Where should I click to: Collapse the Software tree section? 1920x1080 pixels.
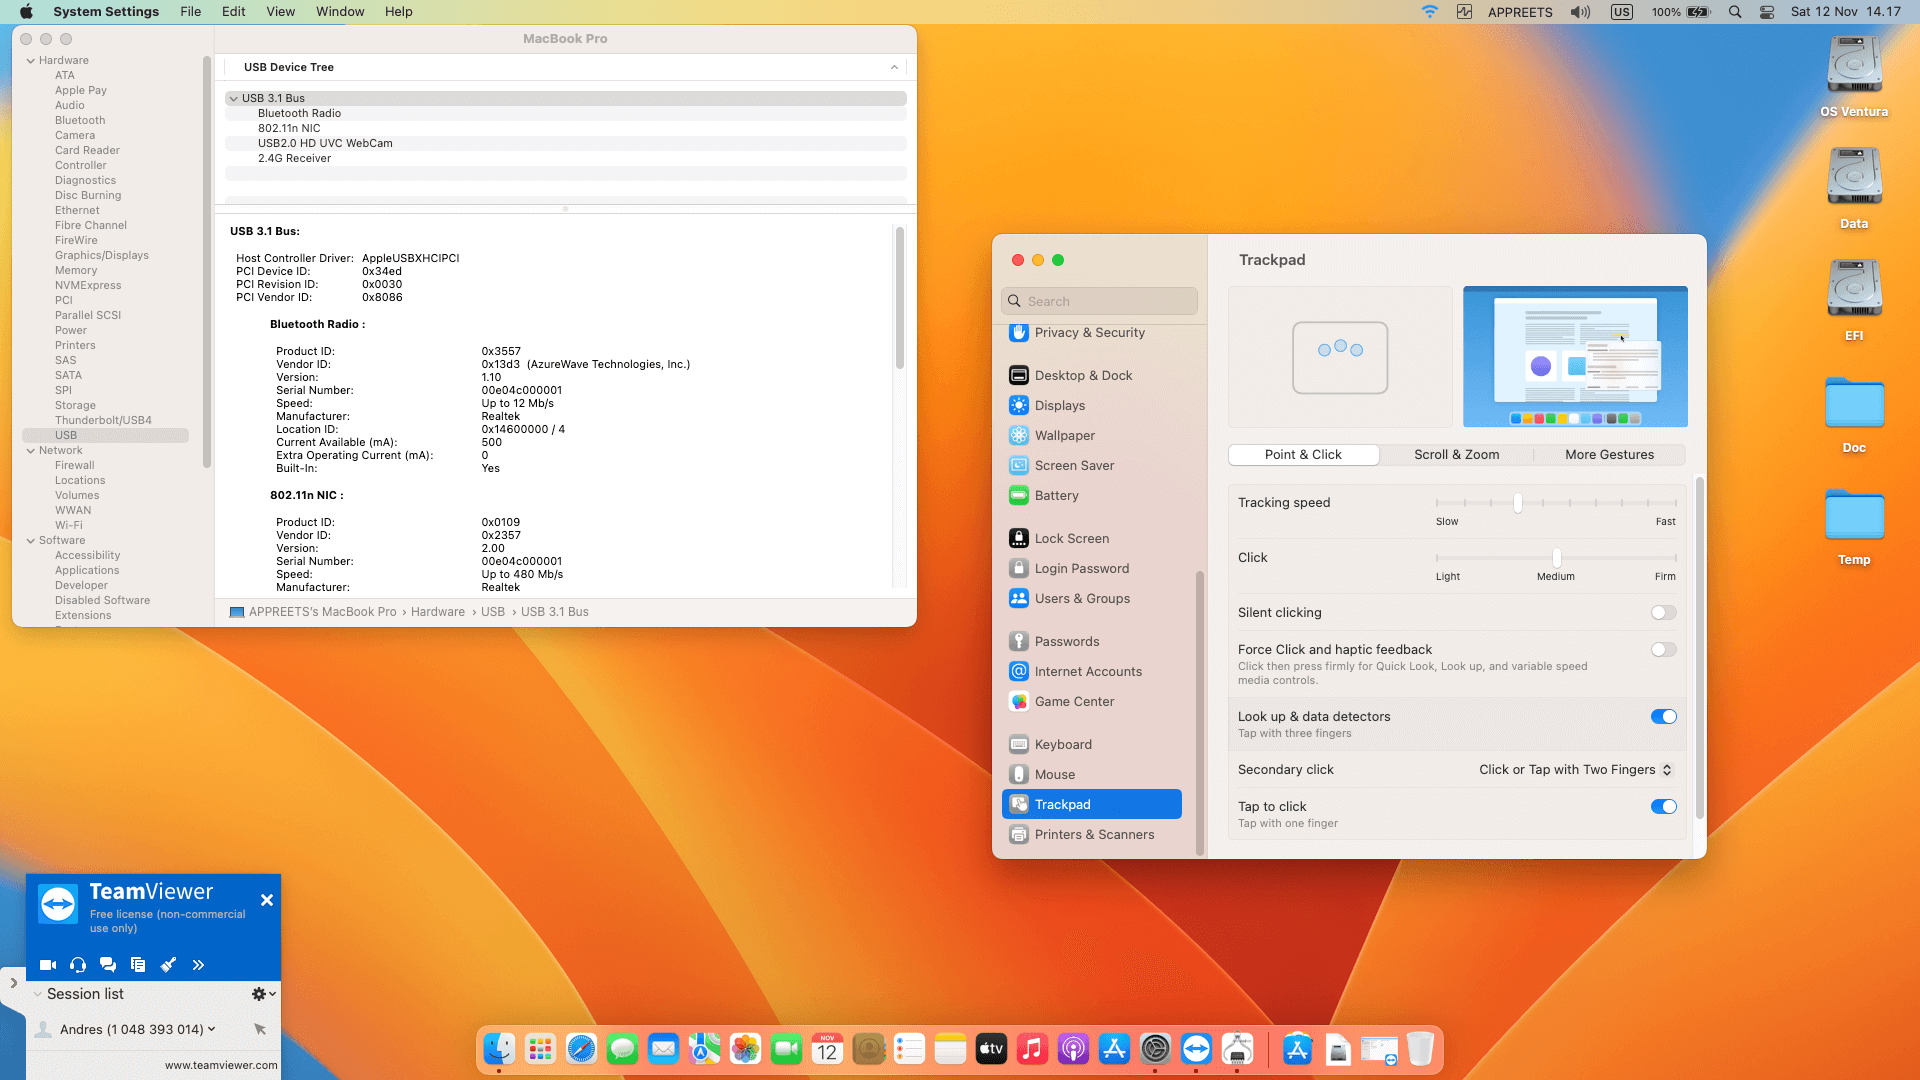[30, 541]
